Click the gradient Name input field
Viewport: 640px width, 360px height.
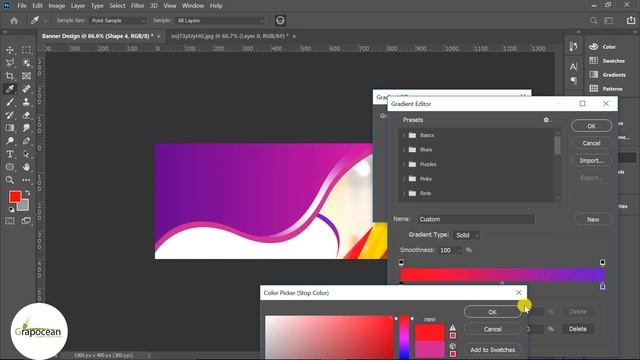tap(476, 219)
